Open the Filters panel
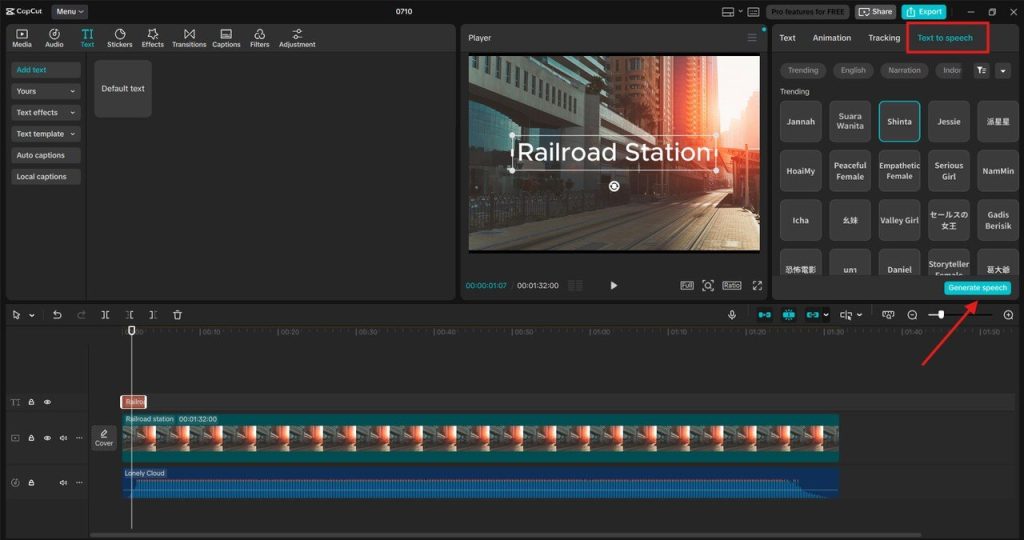Screen dimensions: 1024x540 (x=259, y=38)
